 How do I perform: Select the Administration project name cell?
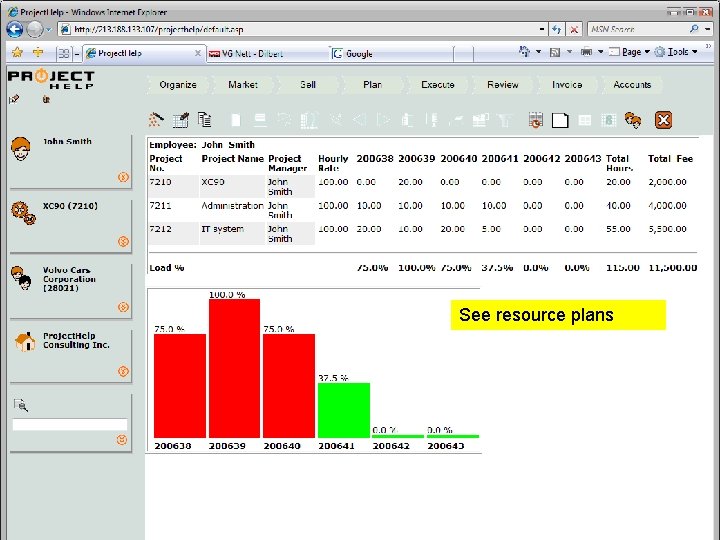coord(232,206)
